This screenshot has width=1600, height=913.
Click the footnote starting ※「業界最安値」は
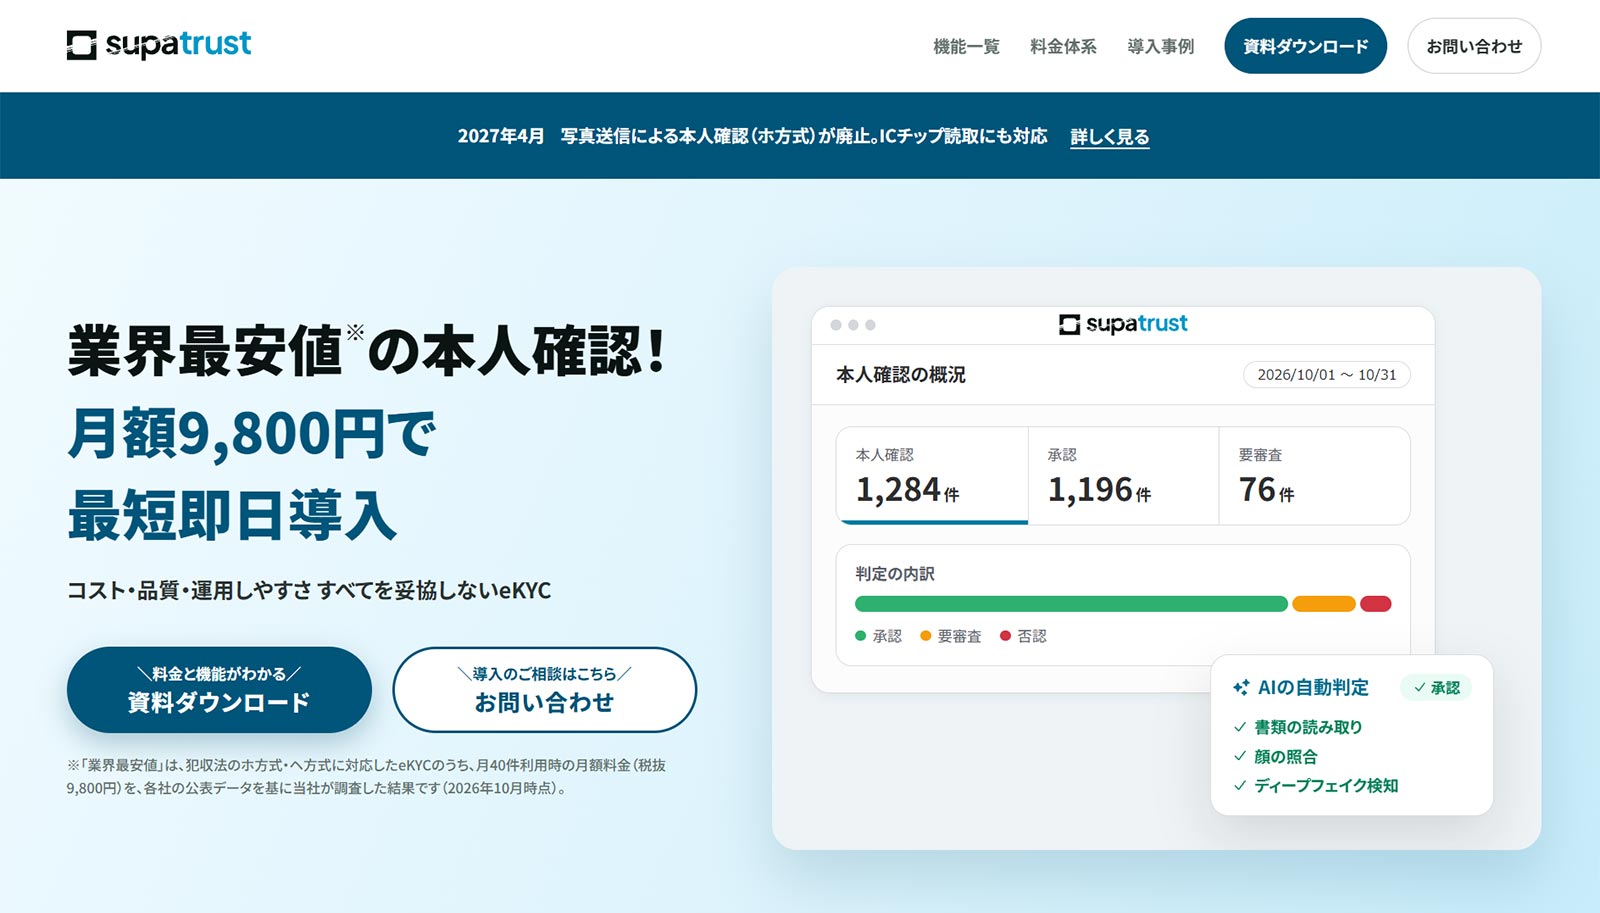(x=366, y=777)
